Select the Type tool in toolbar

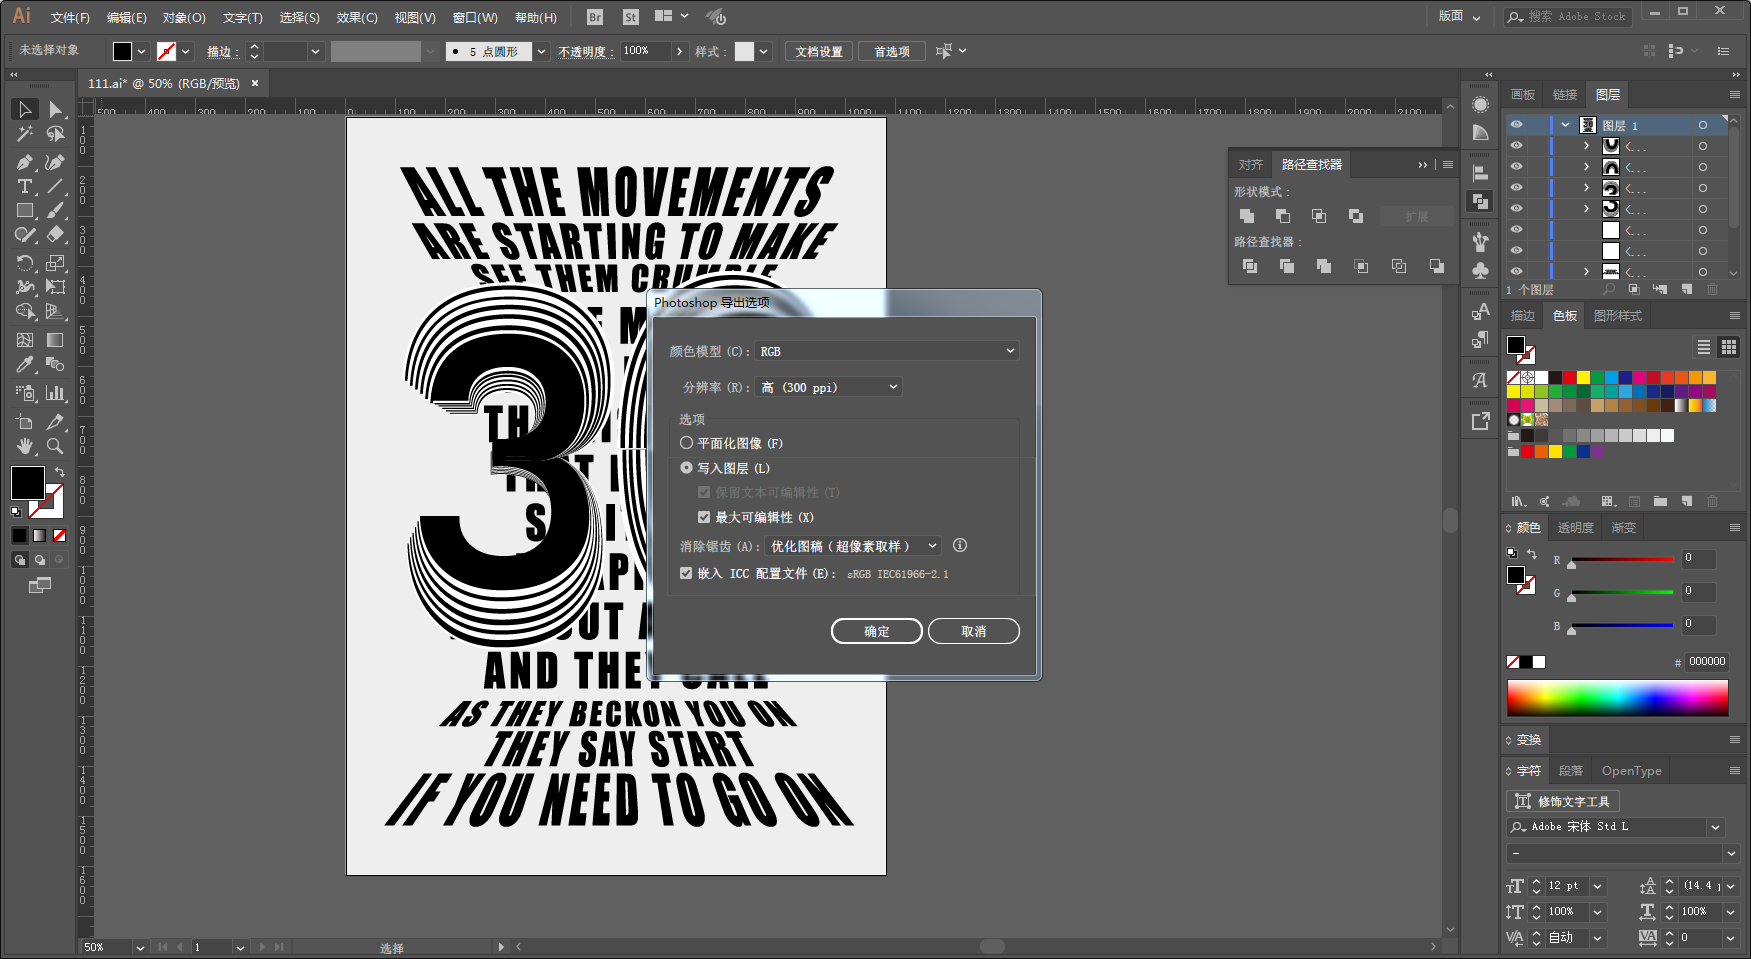tap(25, 187)
